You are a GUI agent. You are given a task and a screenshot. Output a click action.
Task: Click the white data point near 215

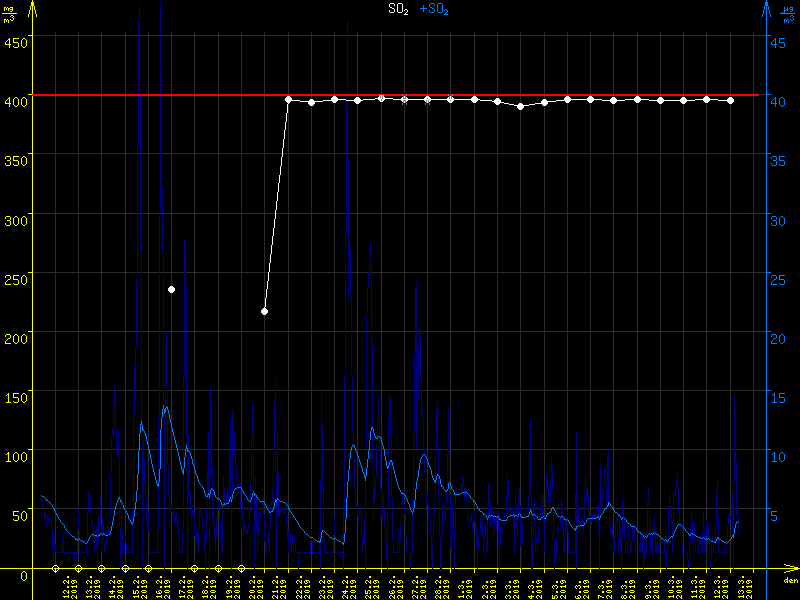[265, 312]
